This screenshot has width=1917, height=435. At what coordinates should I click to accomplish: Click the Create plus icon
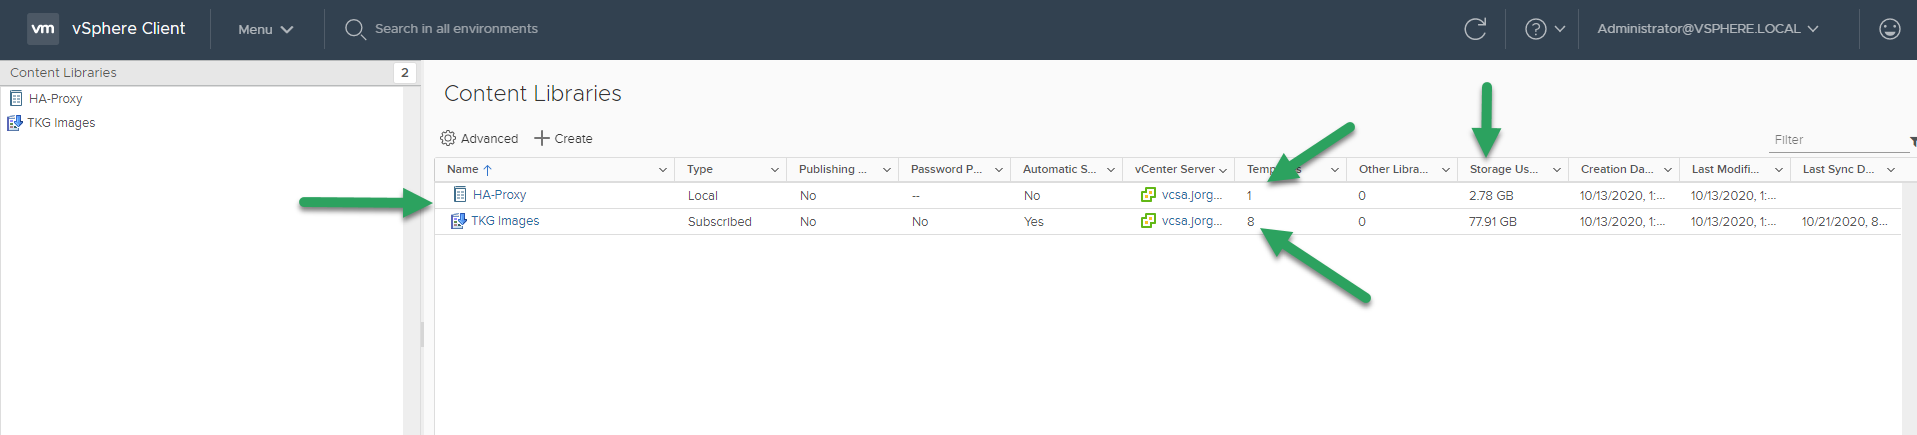(x=542, y=138)
